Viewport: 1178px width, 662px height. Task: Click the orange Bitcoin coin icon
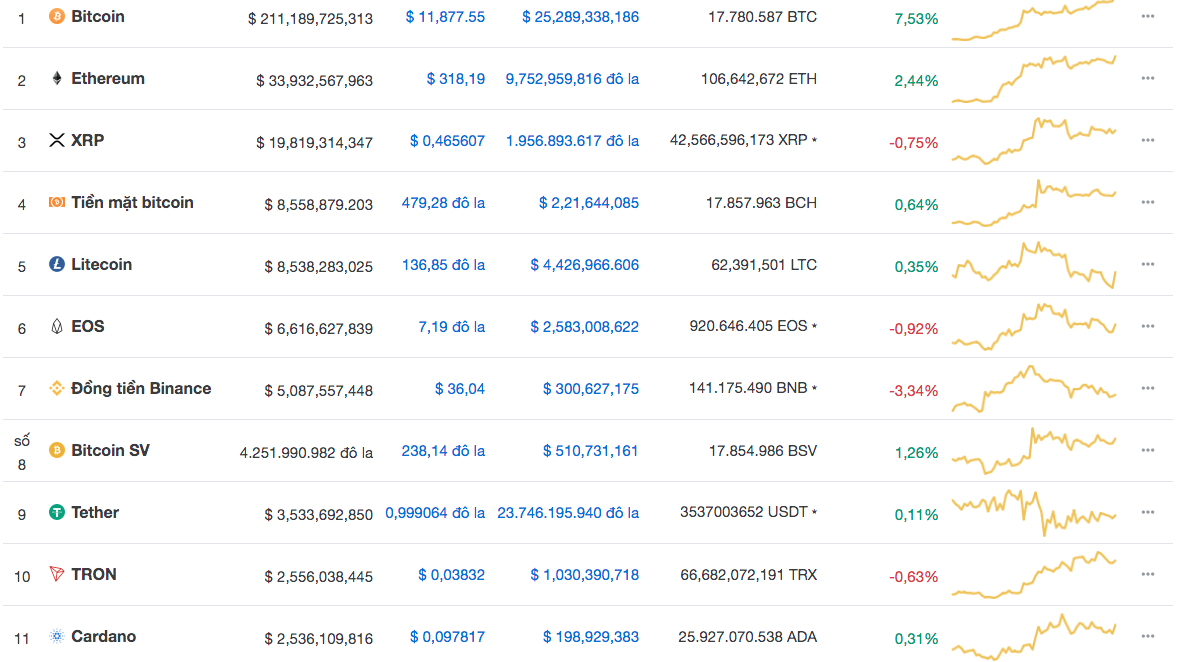[x=57, y=17]
